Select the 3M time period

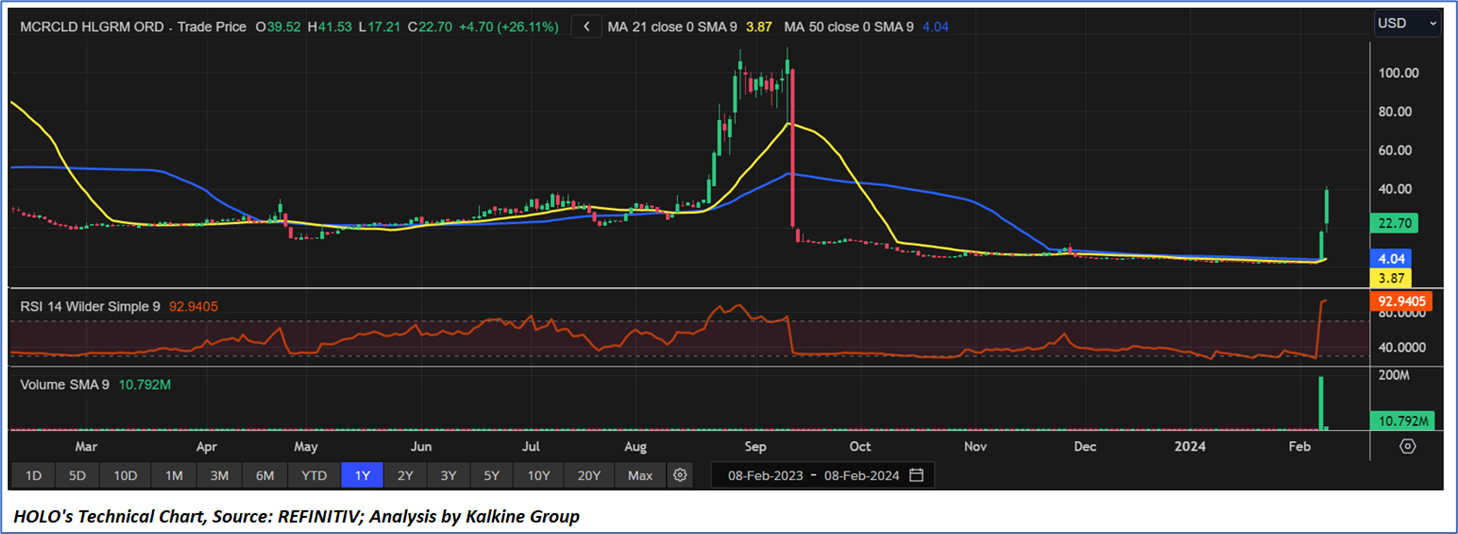[219, 475]
